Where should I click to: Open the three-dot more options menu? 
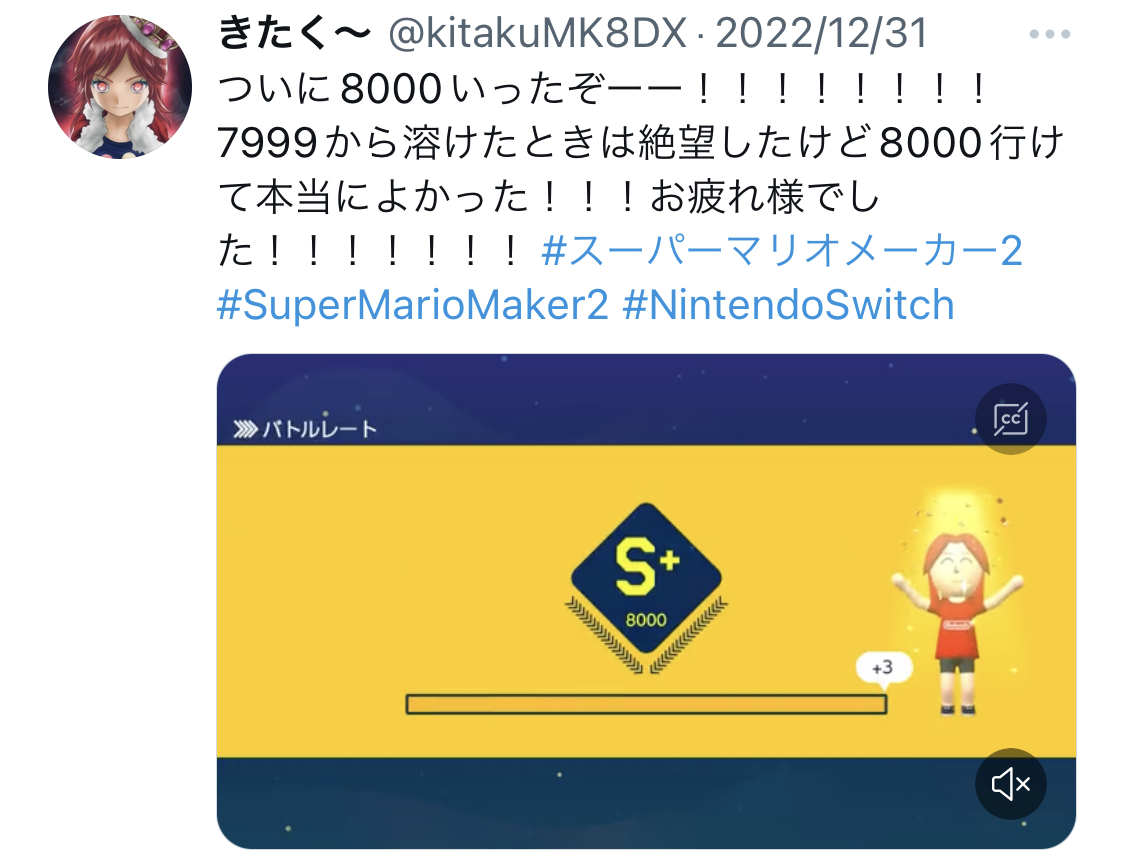[x=1049, y=34]
